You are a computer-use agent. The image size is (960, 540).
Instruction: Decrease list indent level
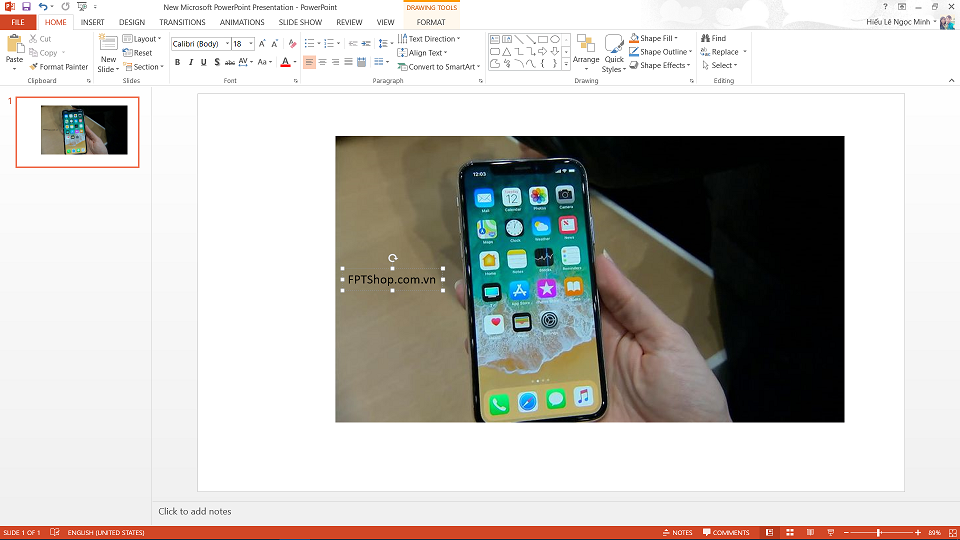pyautogui.click(x=353, y=43)
